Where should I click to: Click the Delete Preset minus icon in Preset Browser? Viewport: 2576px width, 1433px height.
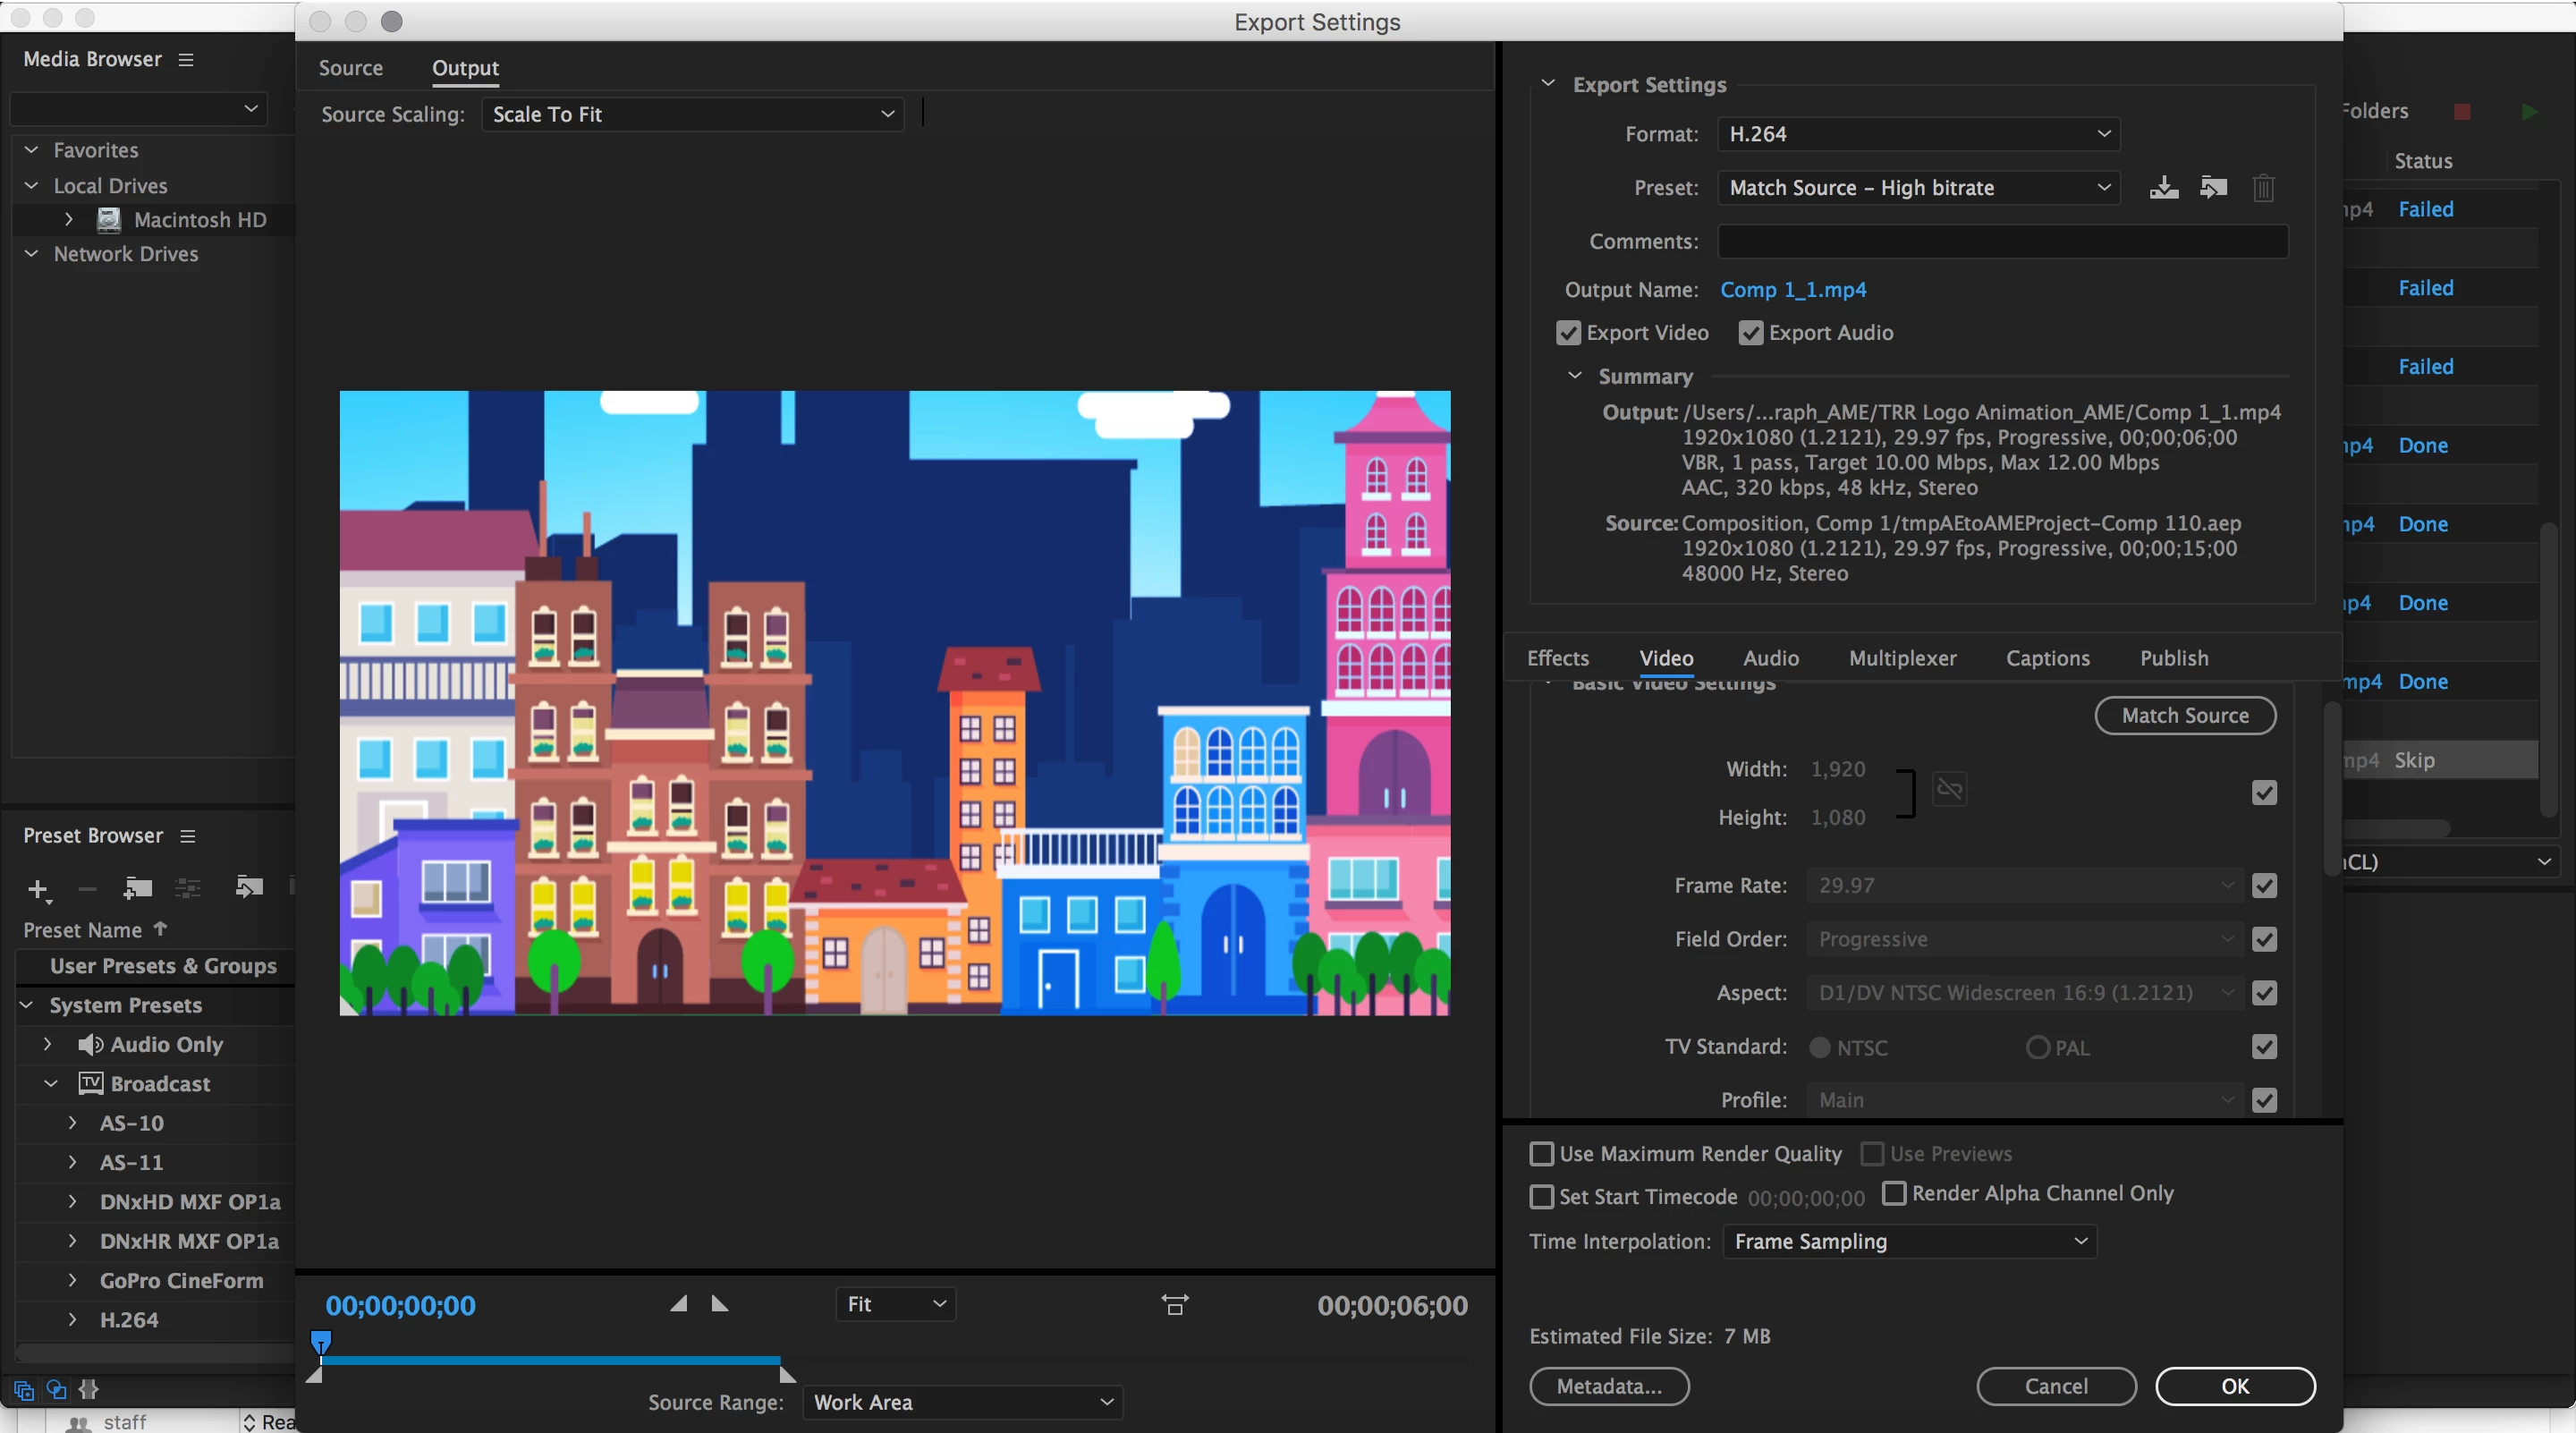pyautogui.click(x=87, y=889)
